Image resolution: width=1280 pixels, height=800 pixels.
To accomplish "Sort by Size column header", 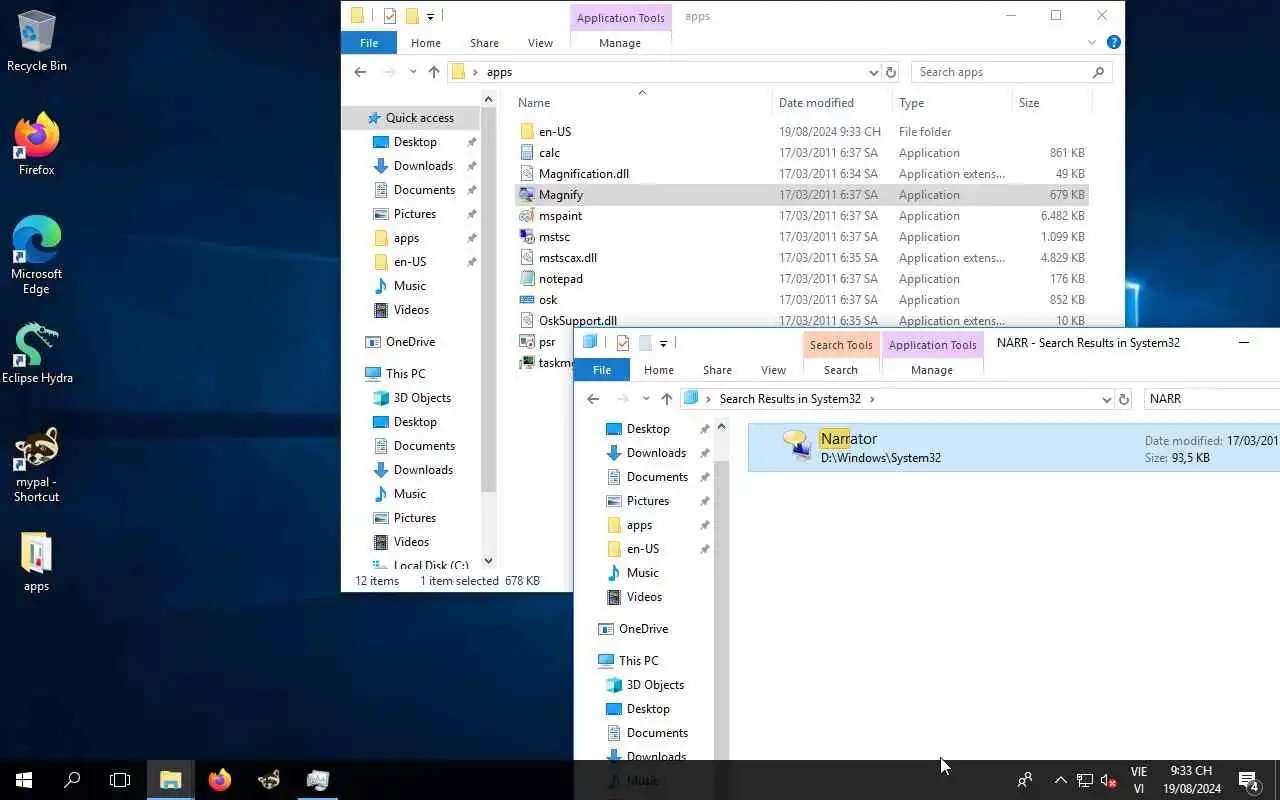I will click(x=1052, y=102).
